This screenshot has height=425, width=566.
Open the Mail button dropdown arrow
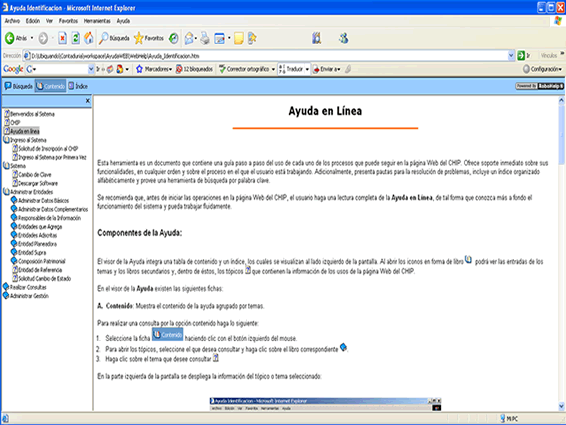(x=196, y=38)
